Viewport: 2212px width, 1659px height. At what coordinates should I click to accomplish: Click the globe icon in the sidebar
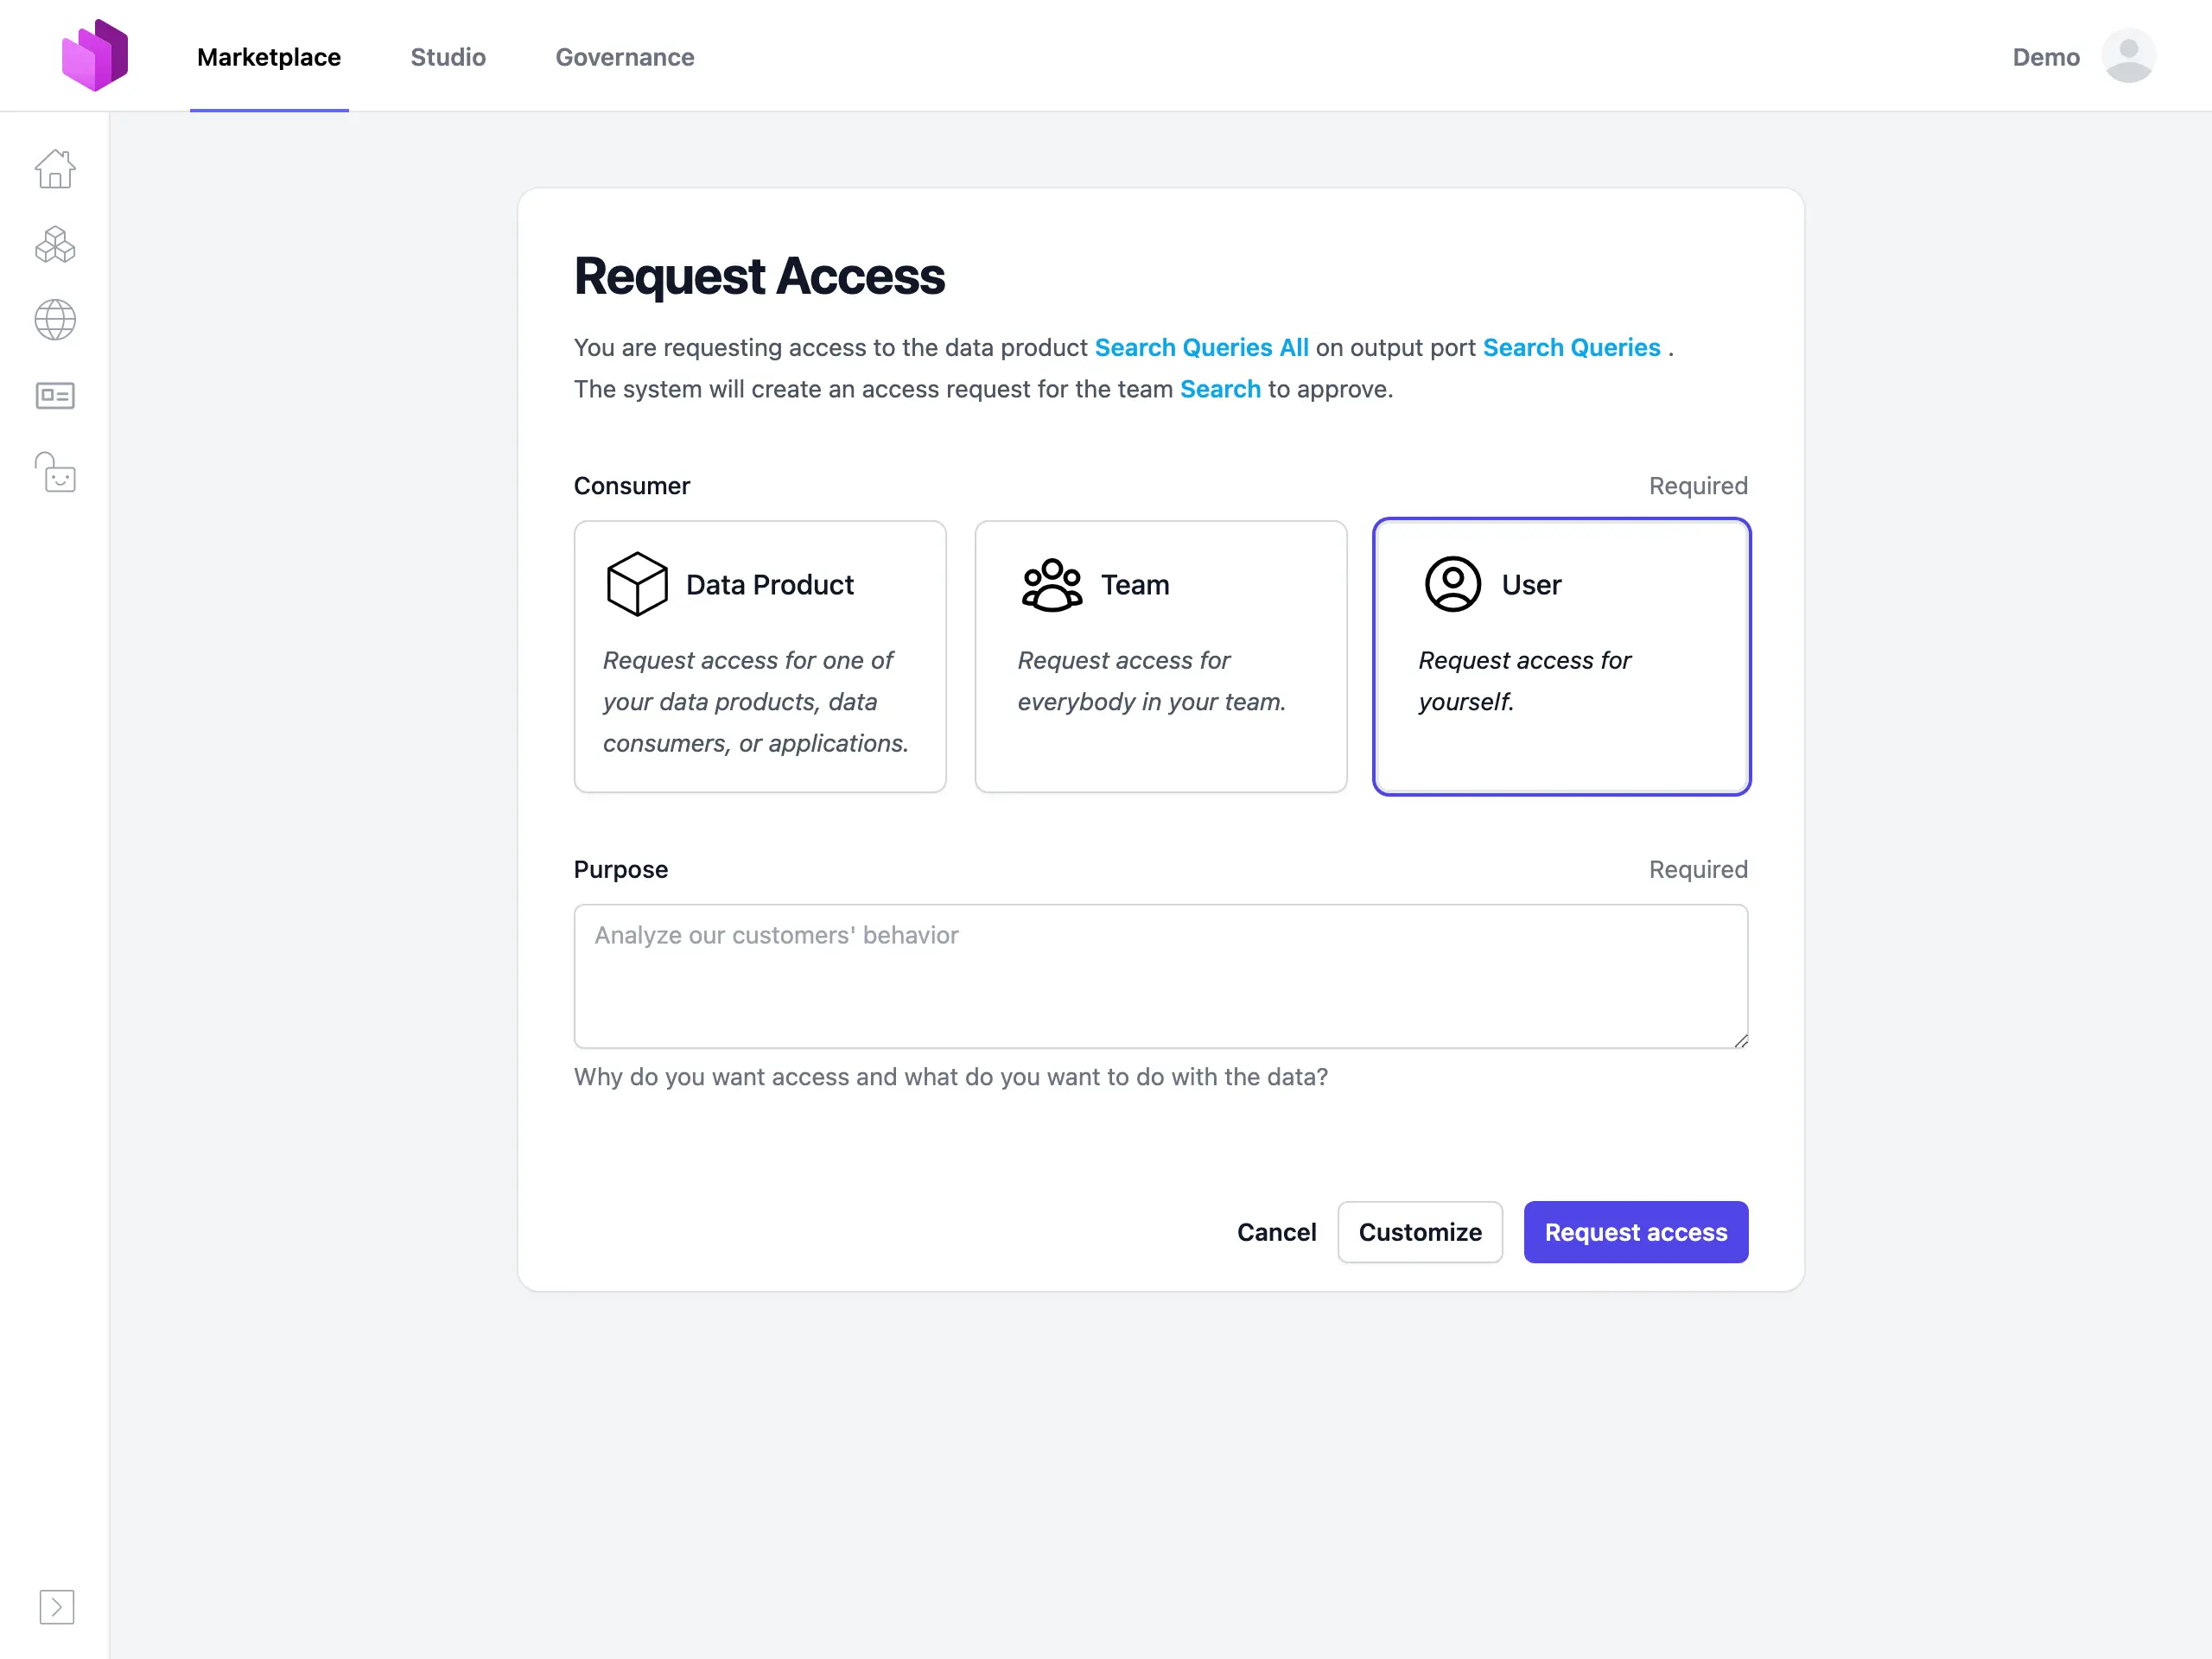tap(55, 320)
